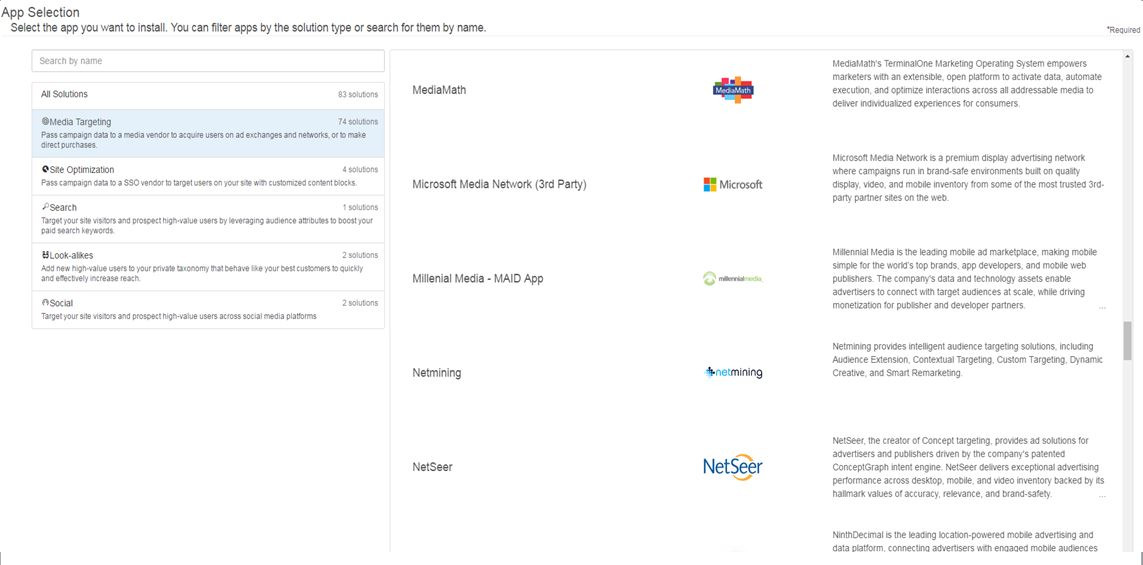Click the Social category icon
The image size is (1143, 565).
[45, 303]
